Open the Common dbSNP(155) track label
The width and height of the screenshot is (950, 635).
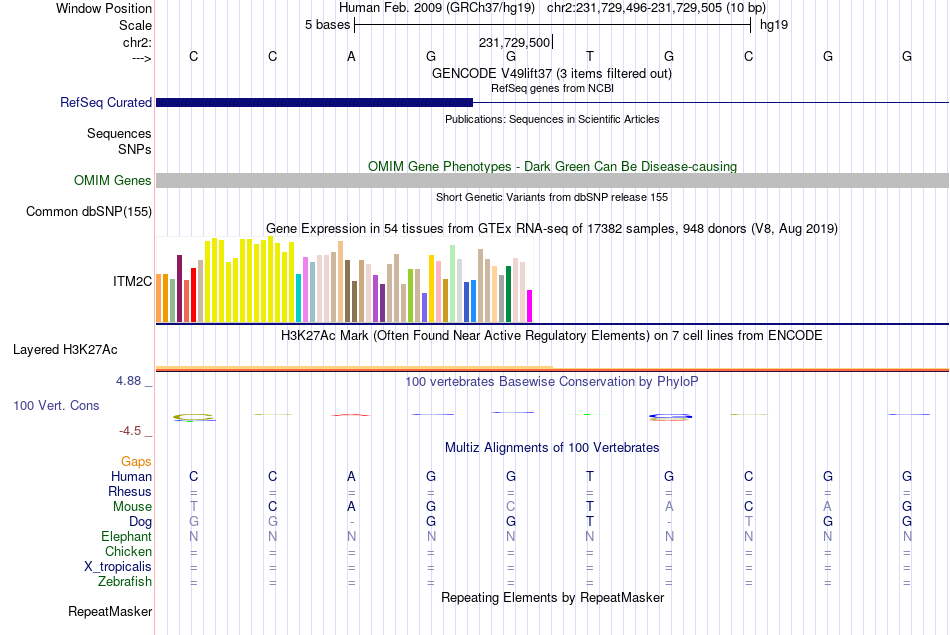click(x=88, y=211)
